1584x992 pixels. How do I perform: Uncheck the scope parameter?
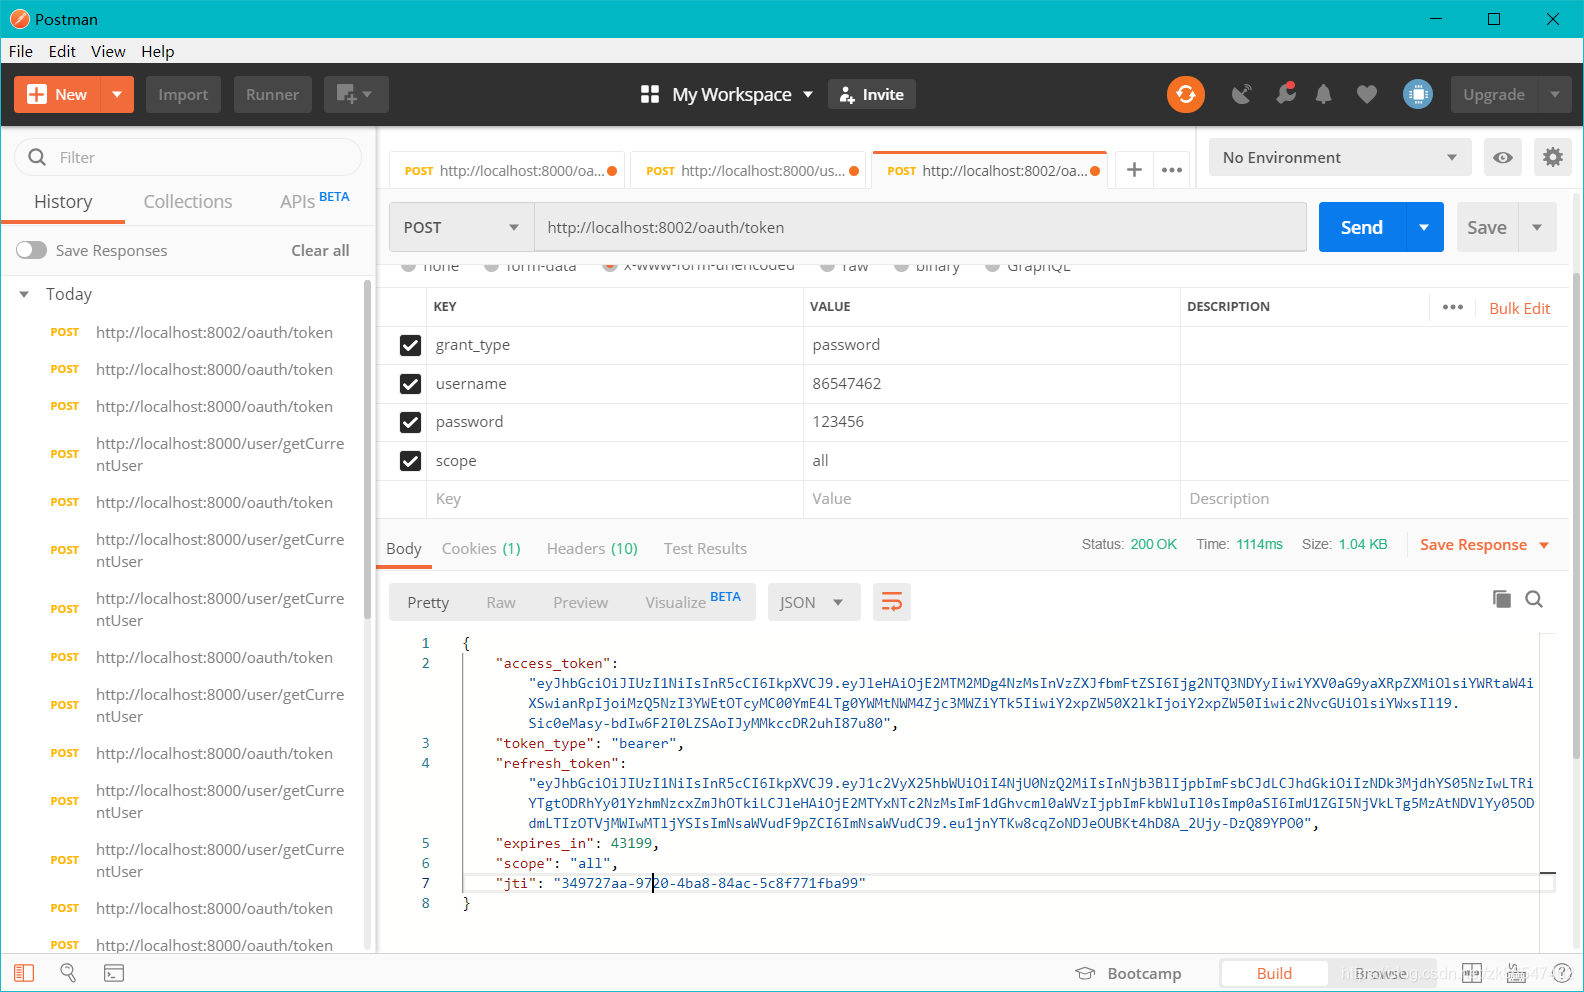point(410,461)
